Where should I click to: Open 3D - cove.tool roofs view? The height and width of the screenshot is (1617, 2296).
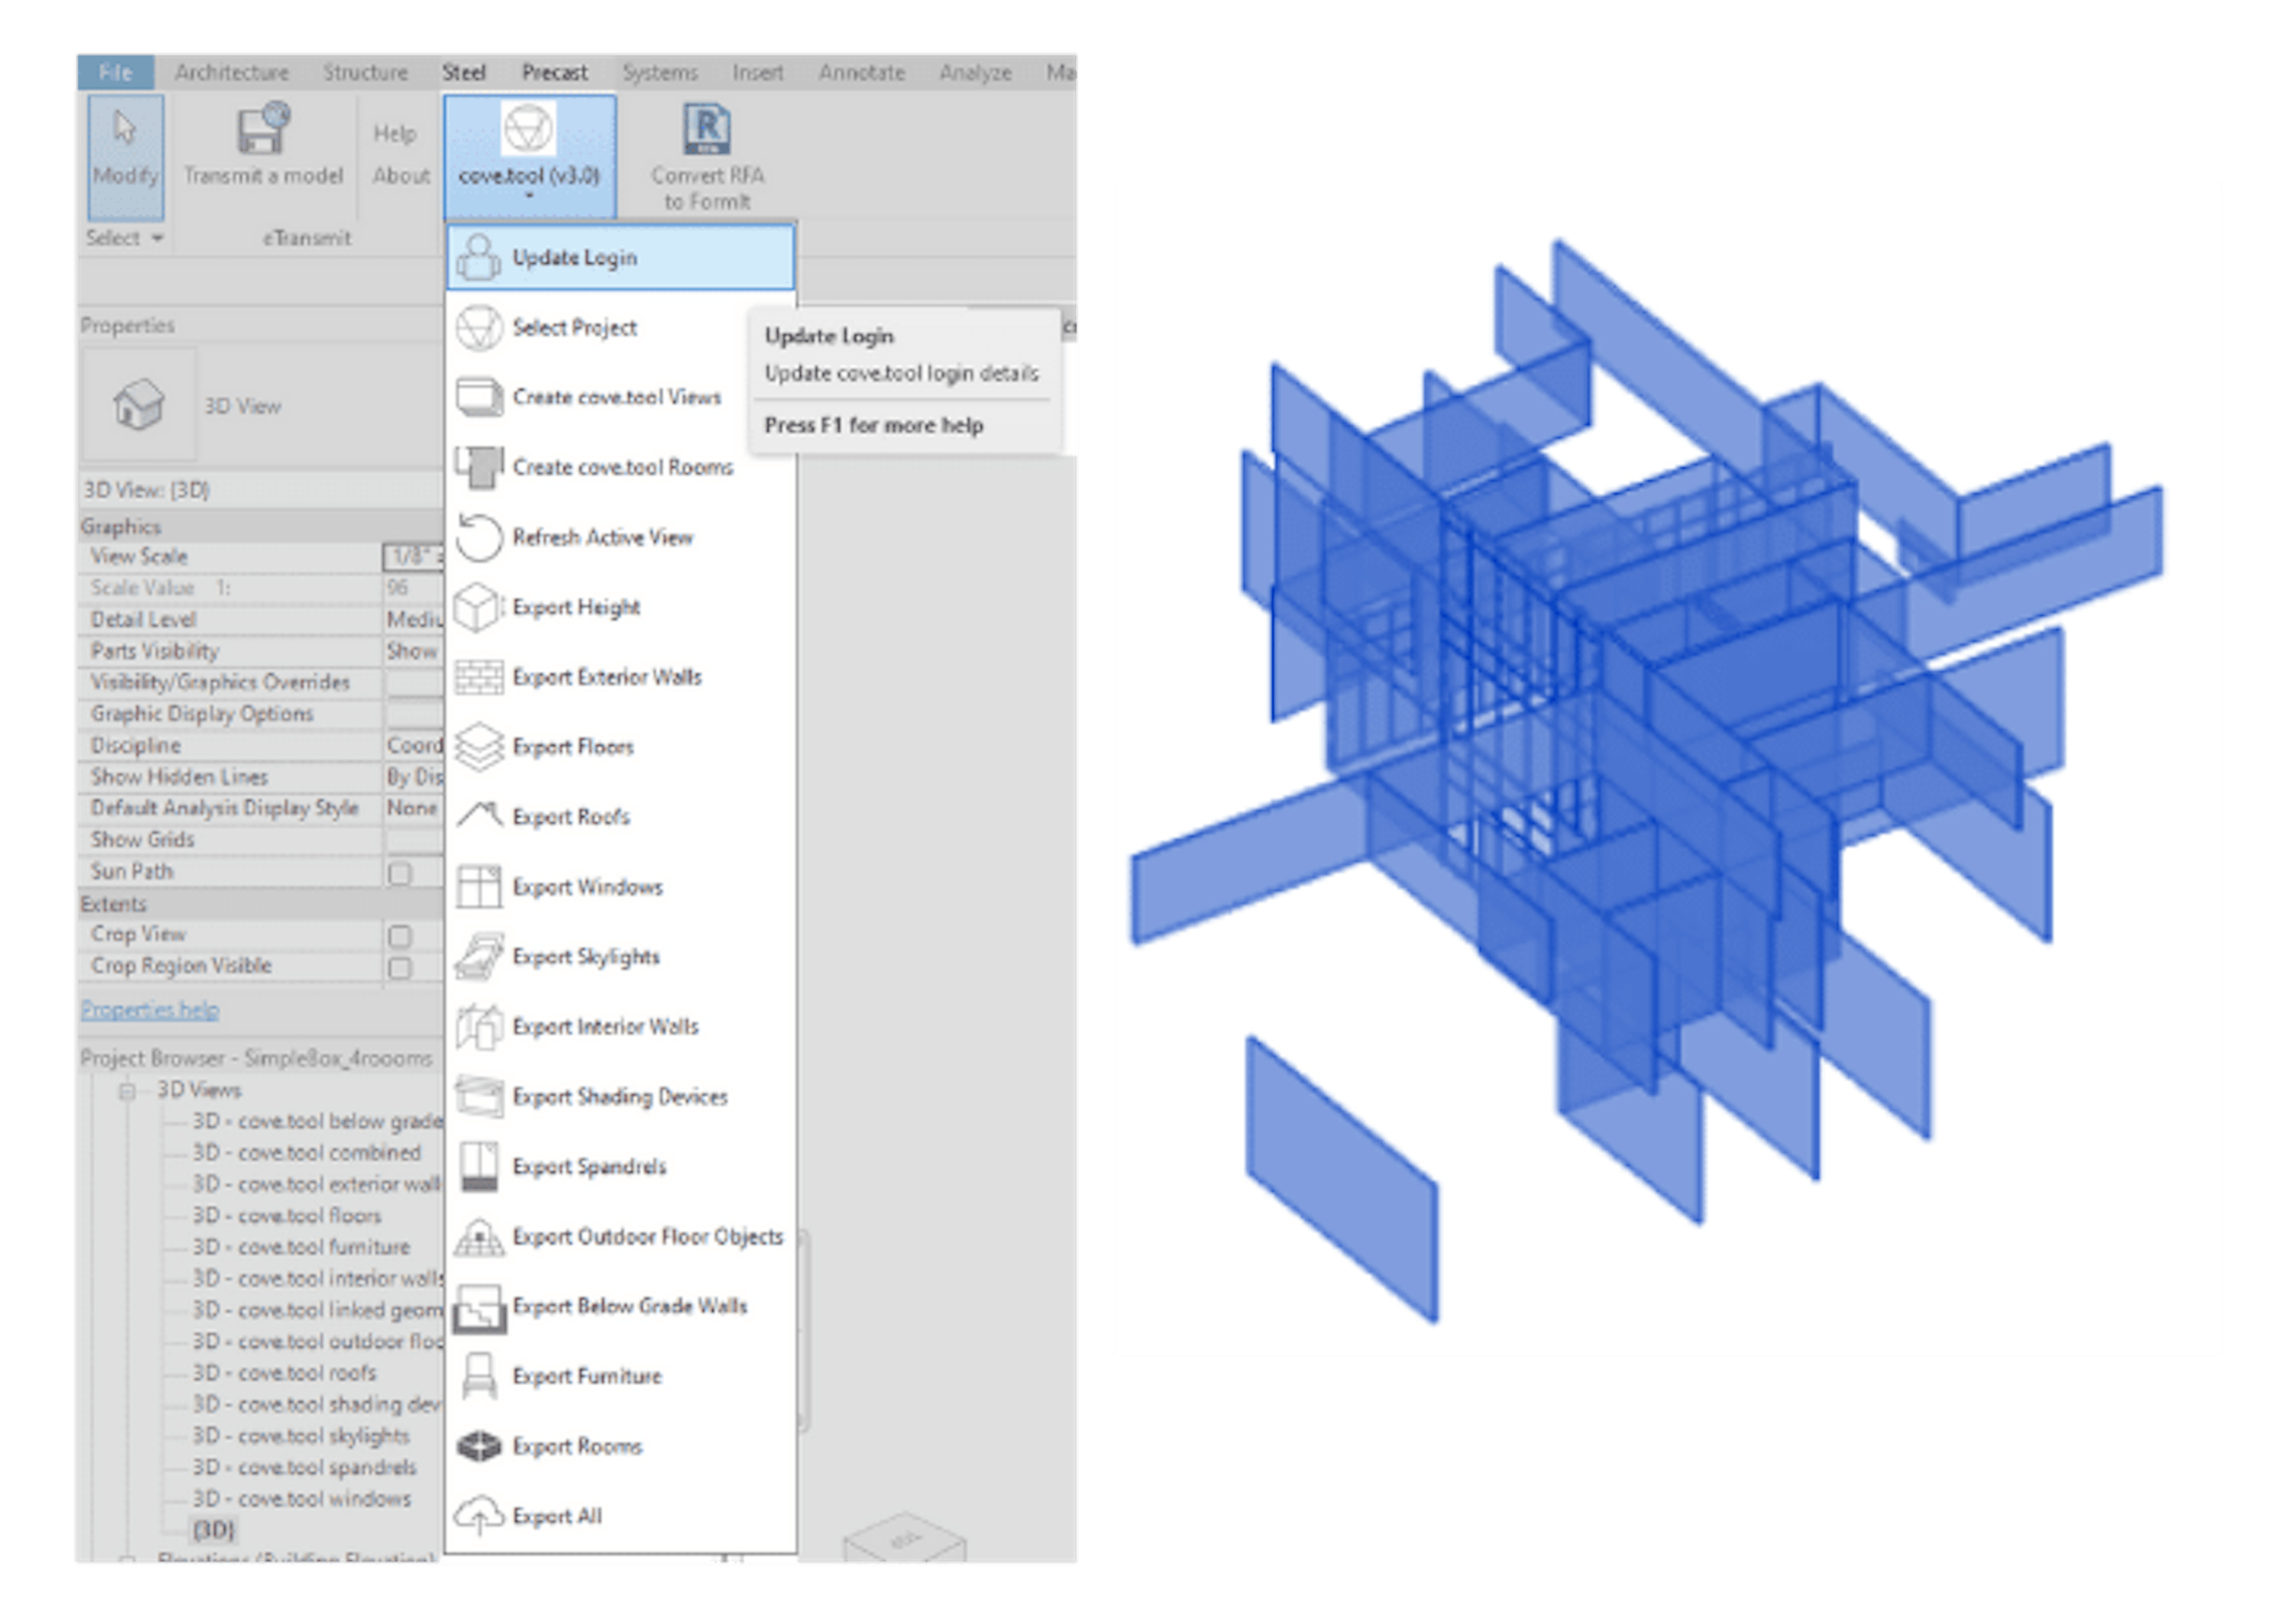(285, 1373)
